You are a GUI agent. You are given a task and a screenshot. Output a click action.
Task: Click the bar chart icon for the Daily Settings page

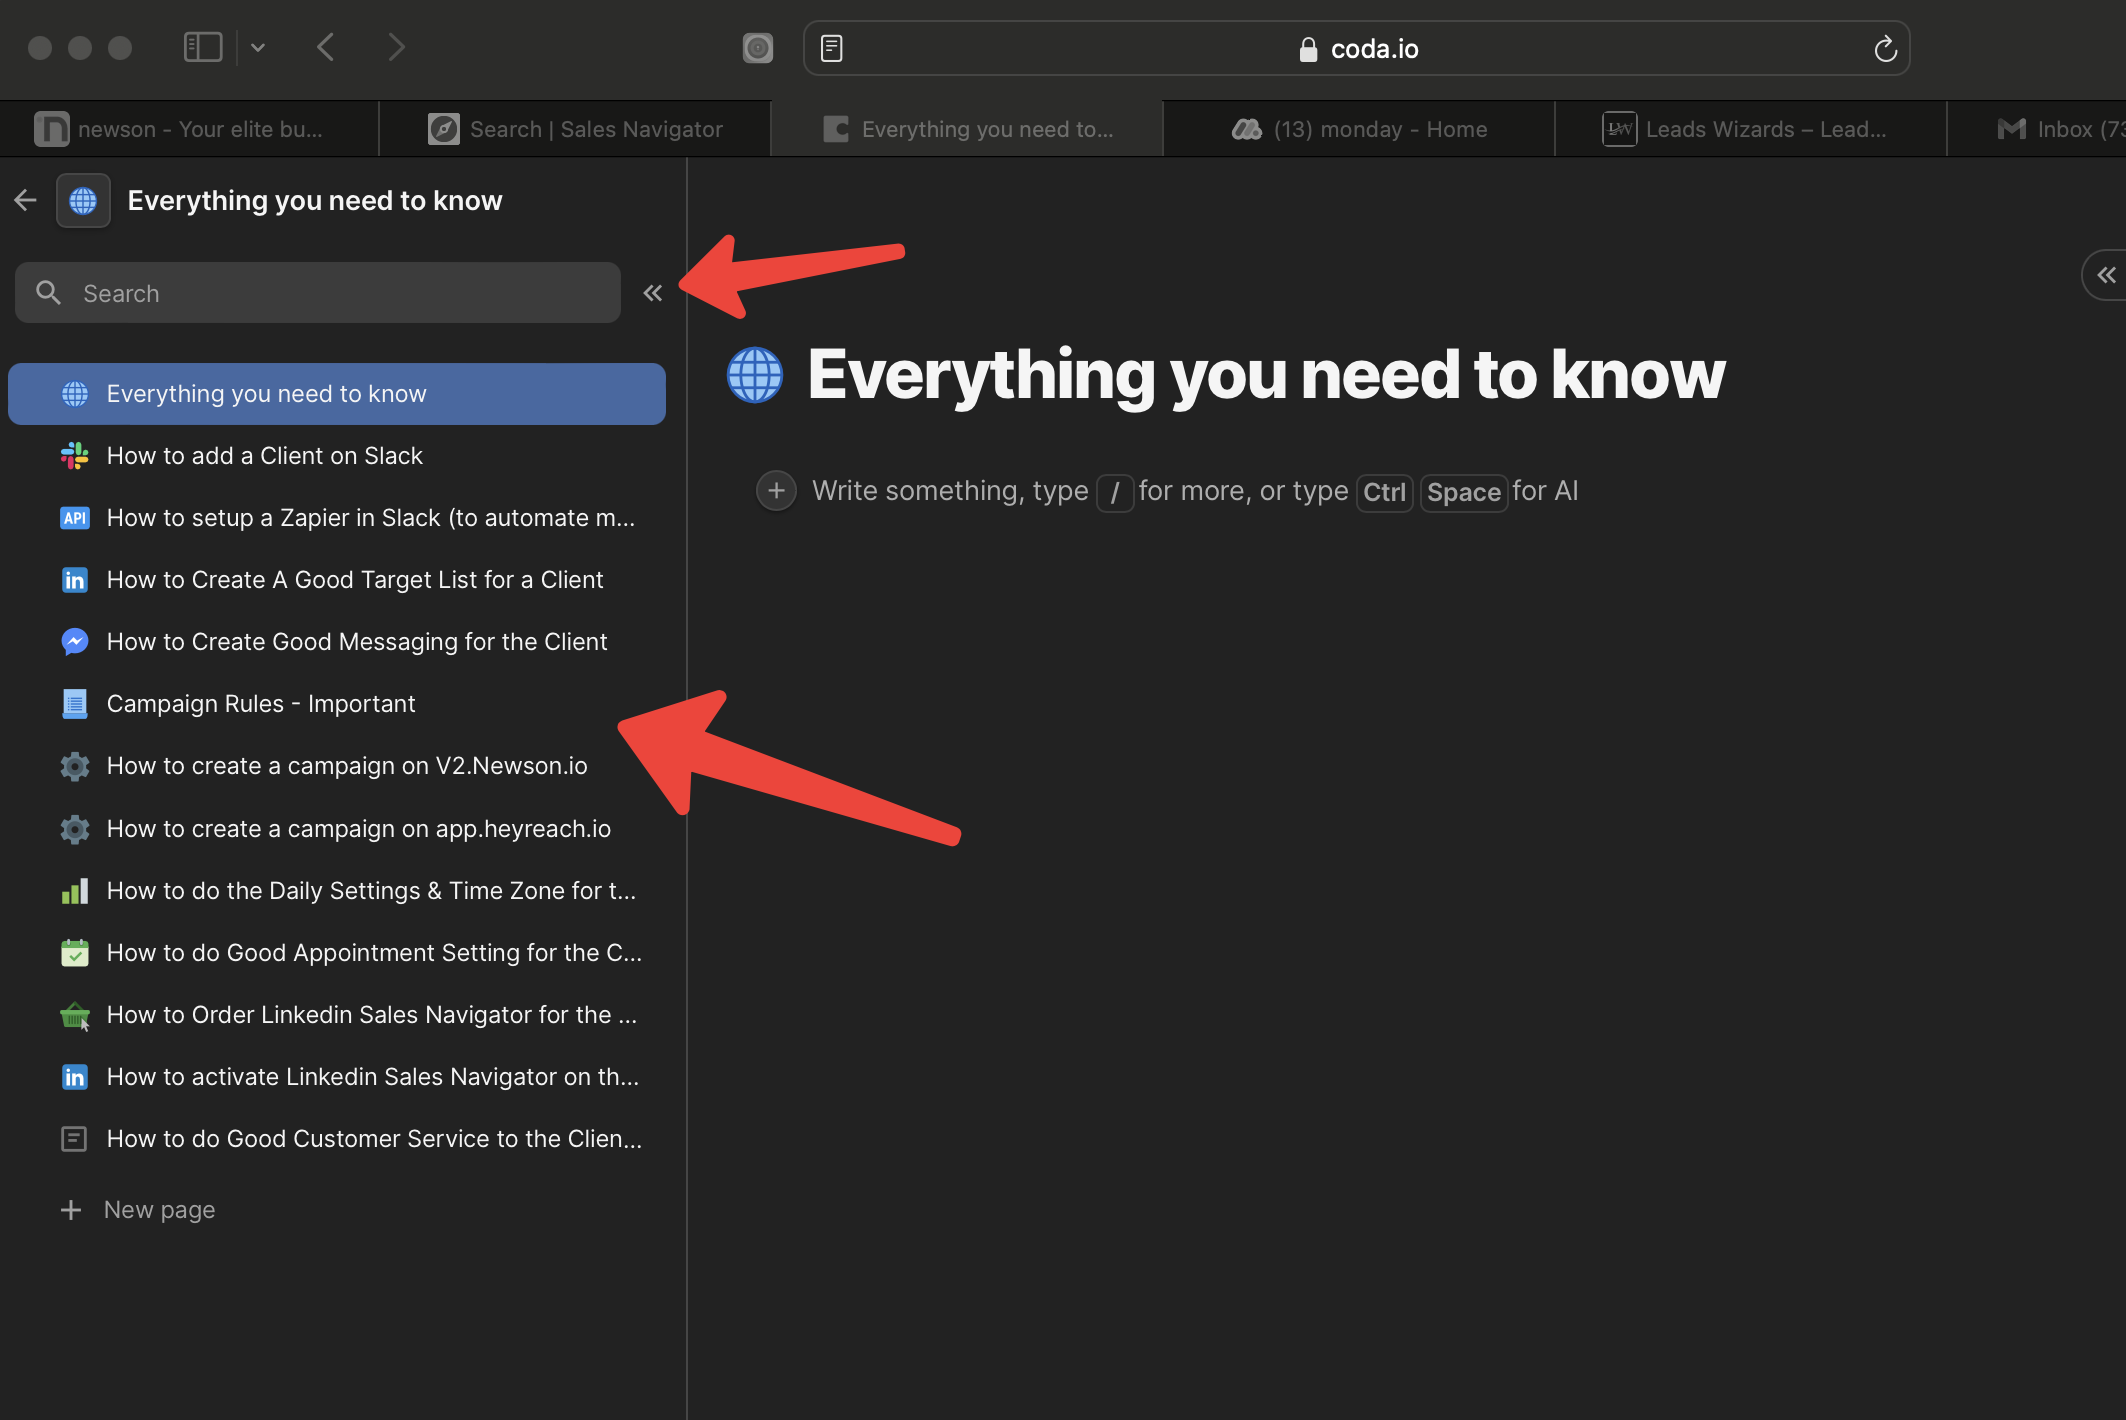point(75,891)
